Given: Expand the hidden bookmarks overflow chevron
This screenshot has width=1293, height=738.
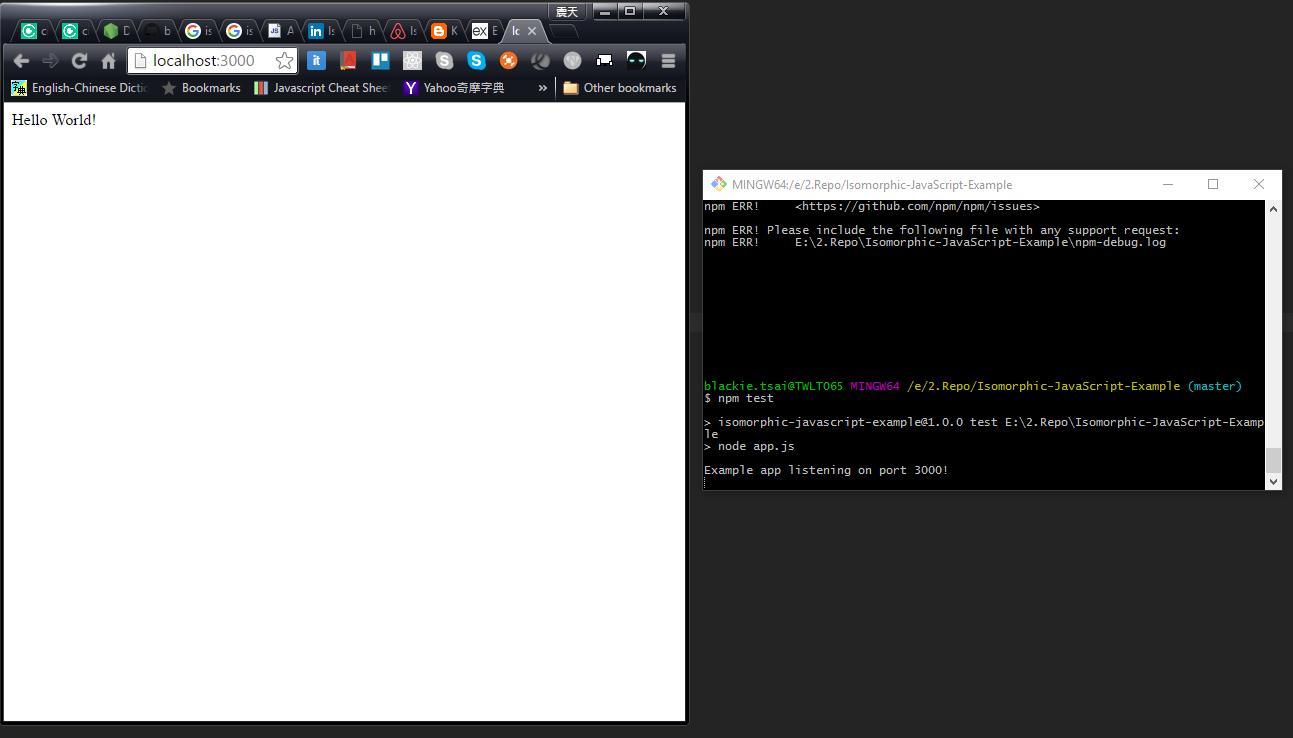Looking at the screenshot, I should [x=542, y=88].
